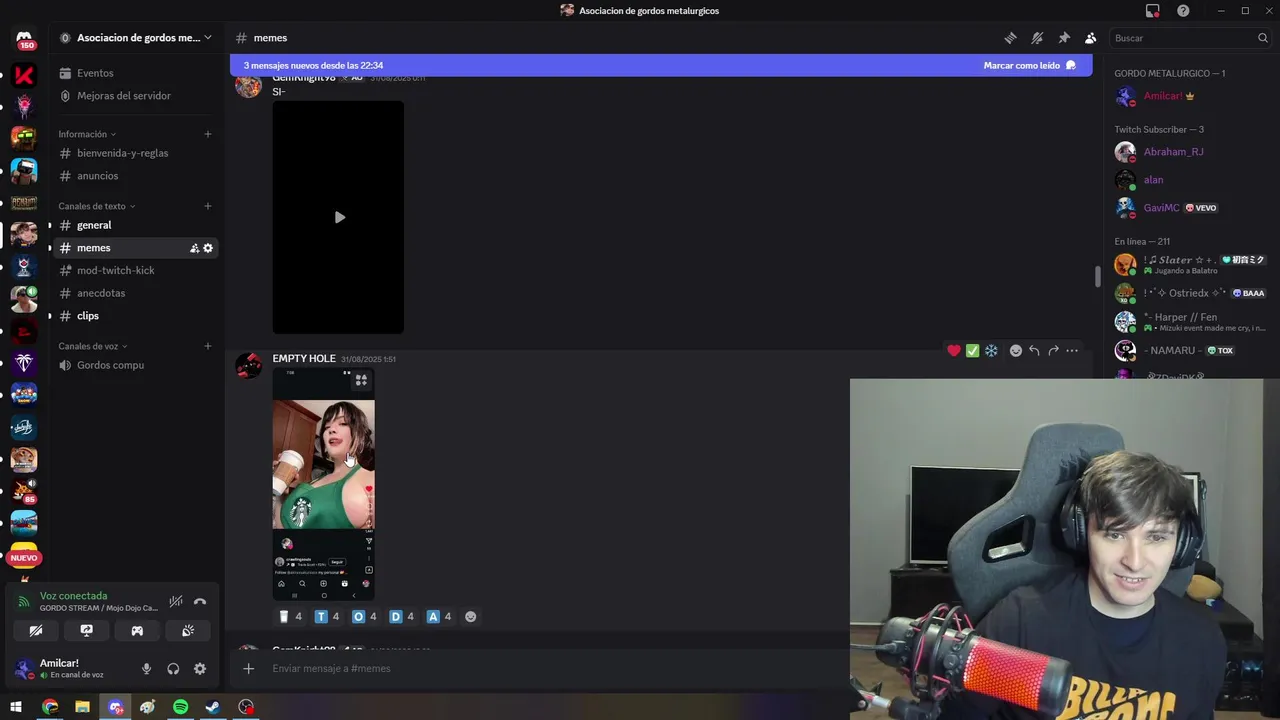This screenshot has height=720, width=1280.
Task: Invite people icon on memes channel
Action: 194,248
